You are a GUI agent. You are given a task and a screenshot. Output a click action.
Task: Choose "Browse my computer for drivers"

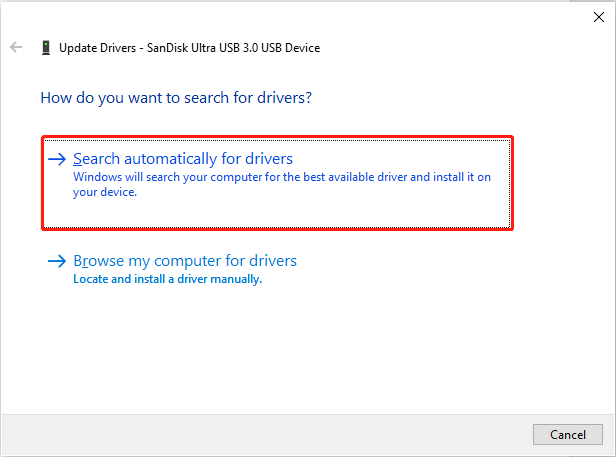pos(185,261)
